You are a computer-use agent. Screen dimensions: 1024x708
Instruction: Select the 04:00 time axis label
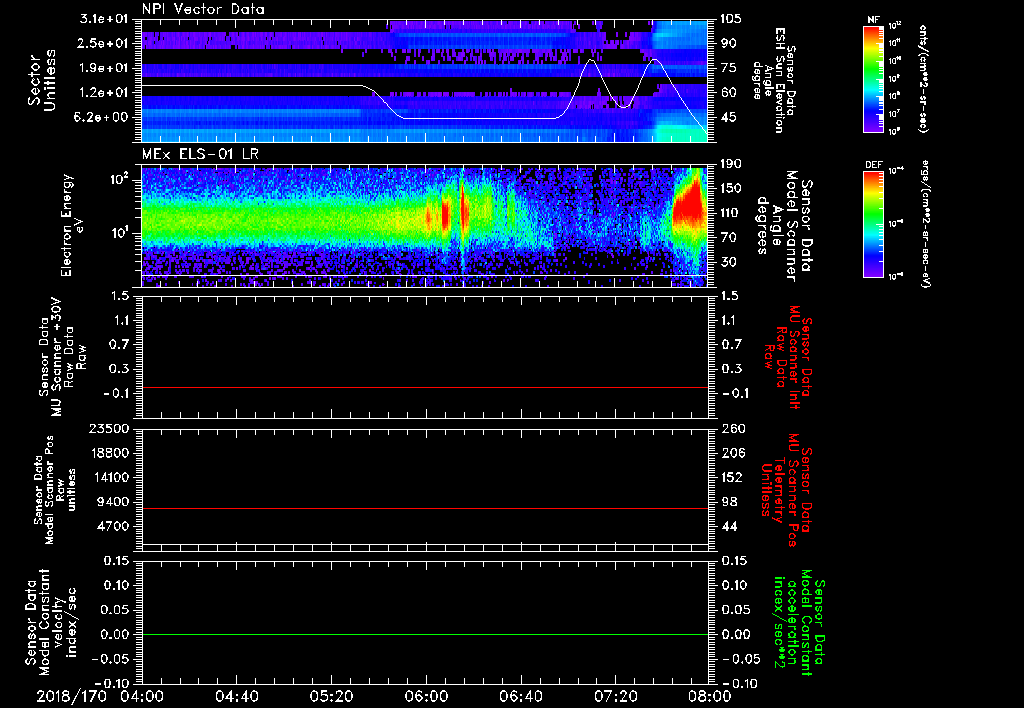(x=142, y=697)
